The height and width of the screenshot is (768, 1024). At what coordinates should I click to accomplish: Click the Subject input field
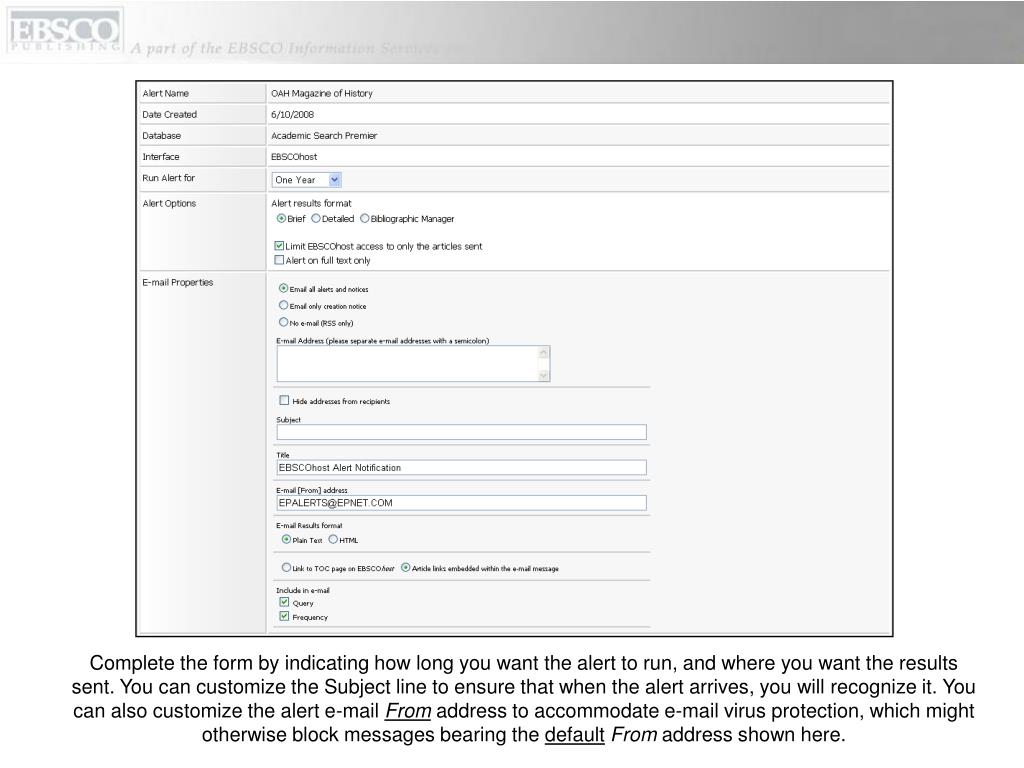(x=462, y=432)
